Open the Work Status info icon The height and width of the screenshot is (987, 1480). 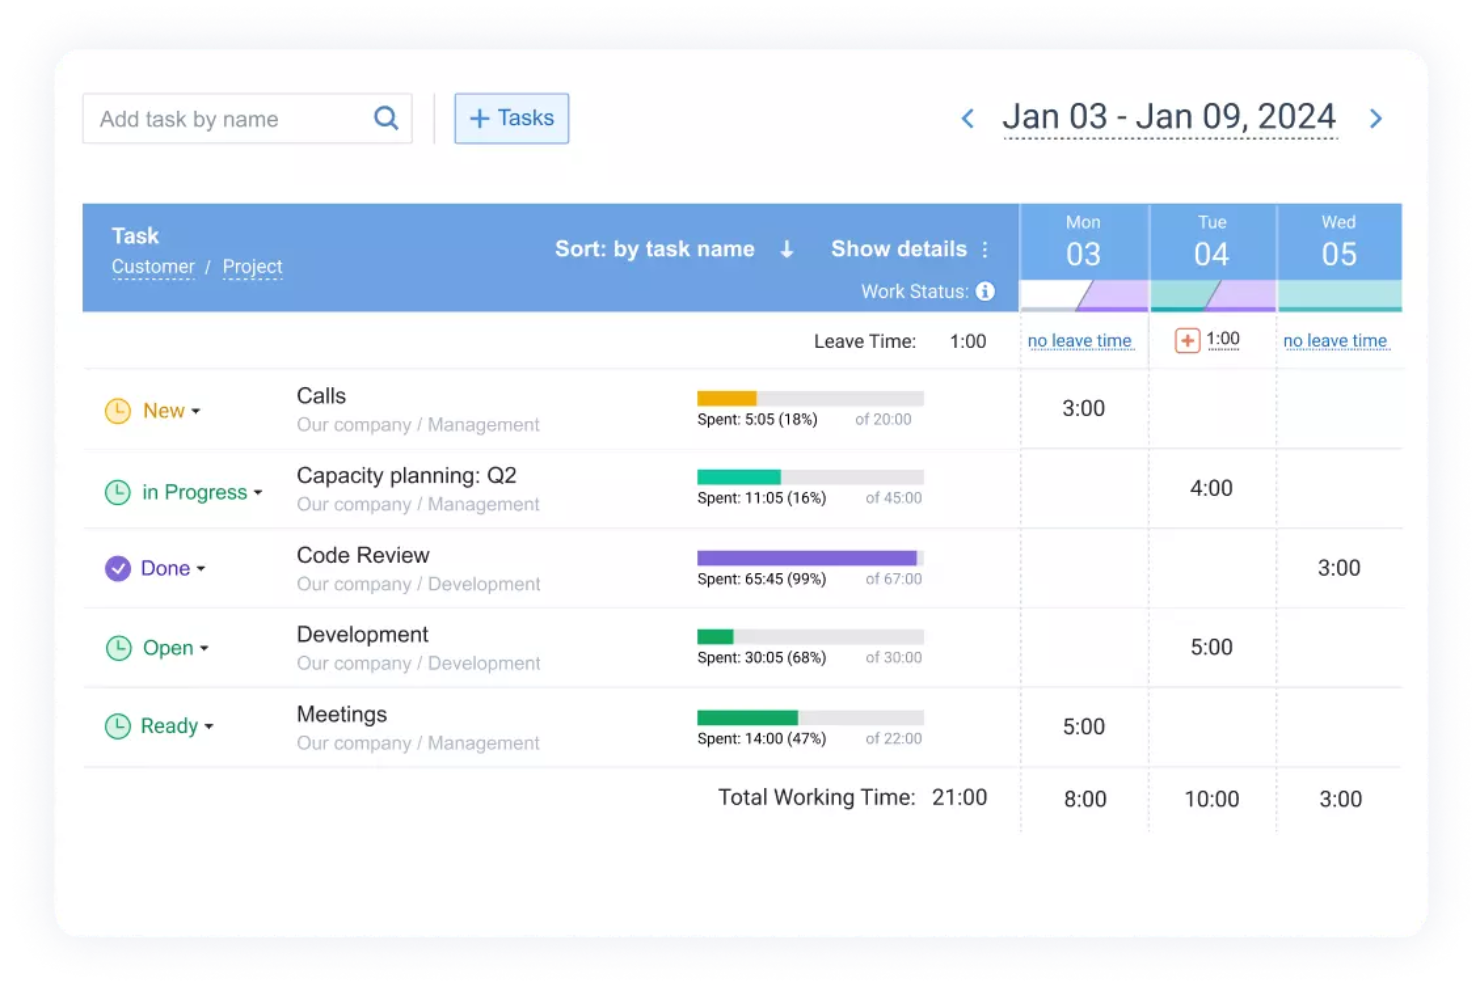[985, 291]
